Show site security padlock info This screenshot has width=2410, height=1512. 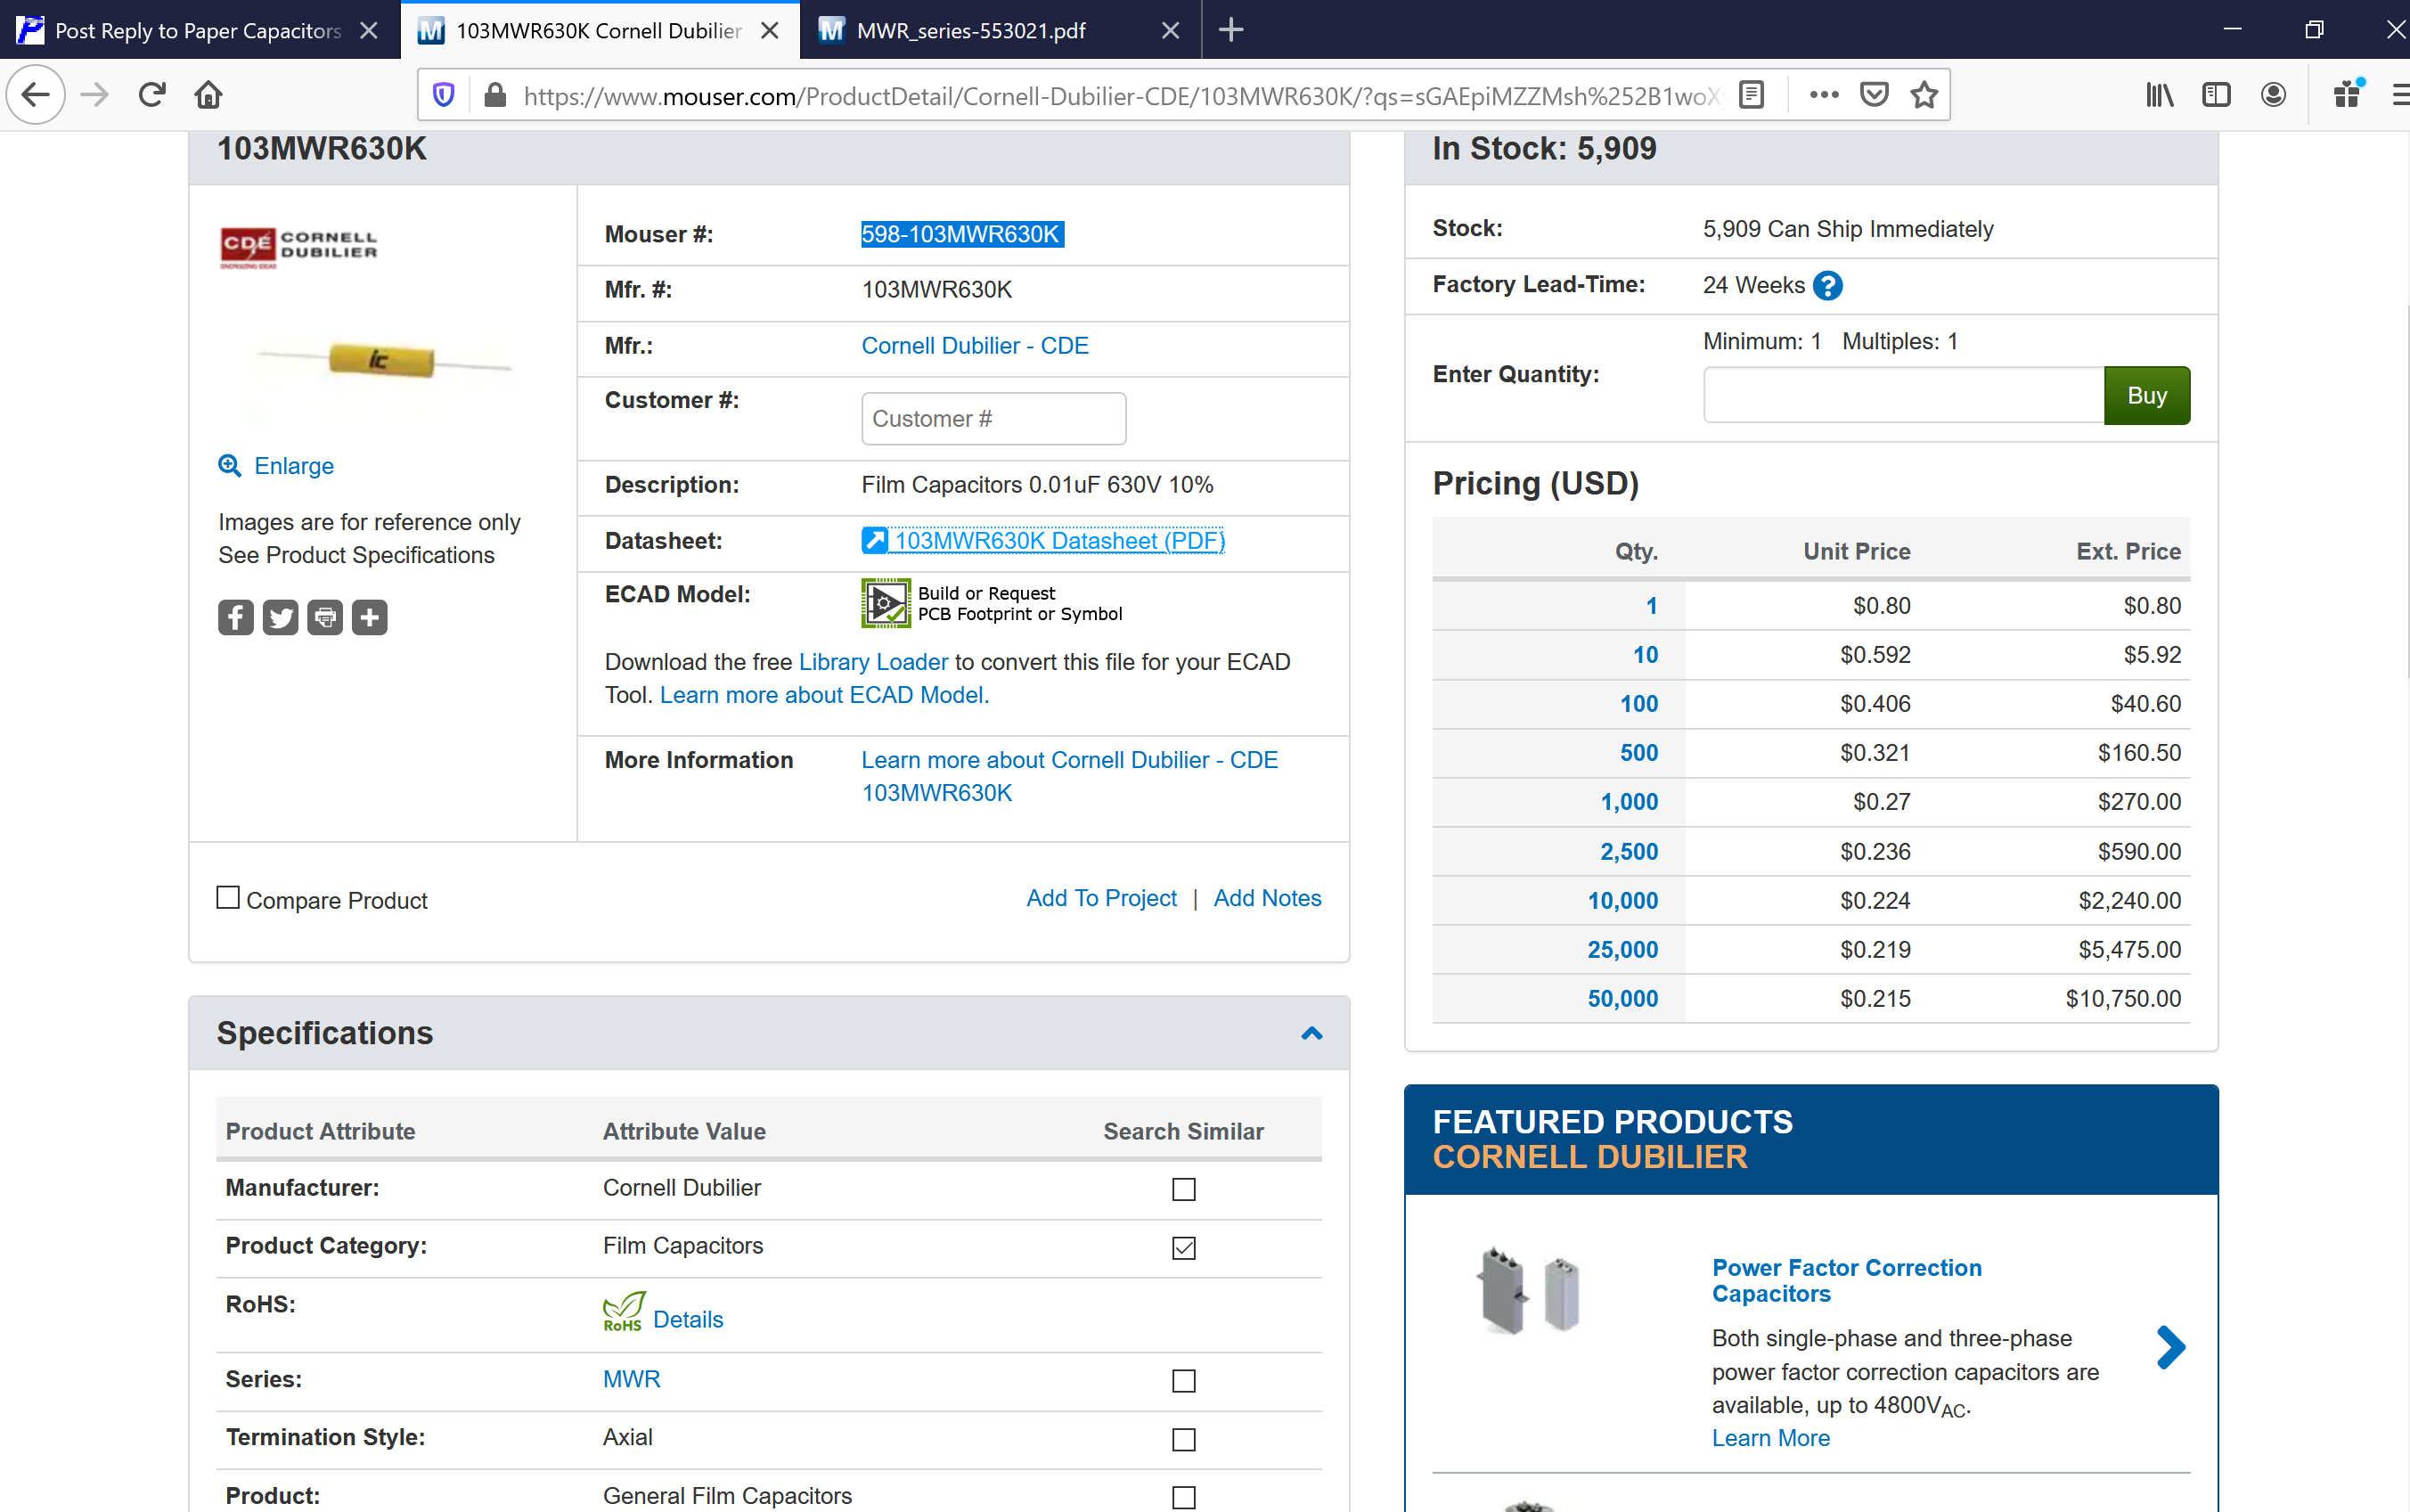tap(495, 95)
